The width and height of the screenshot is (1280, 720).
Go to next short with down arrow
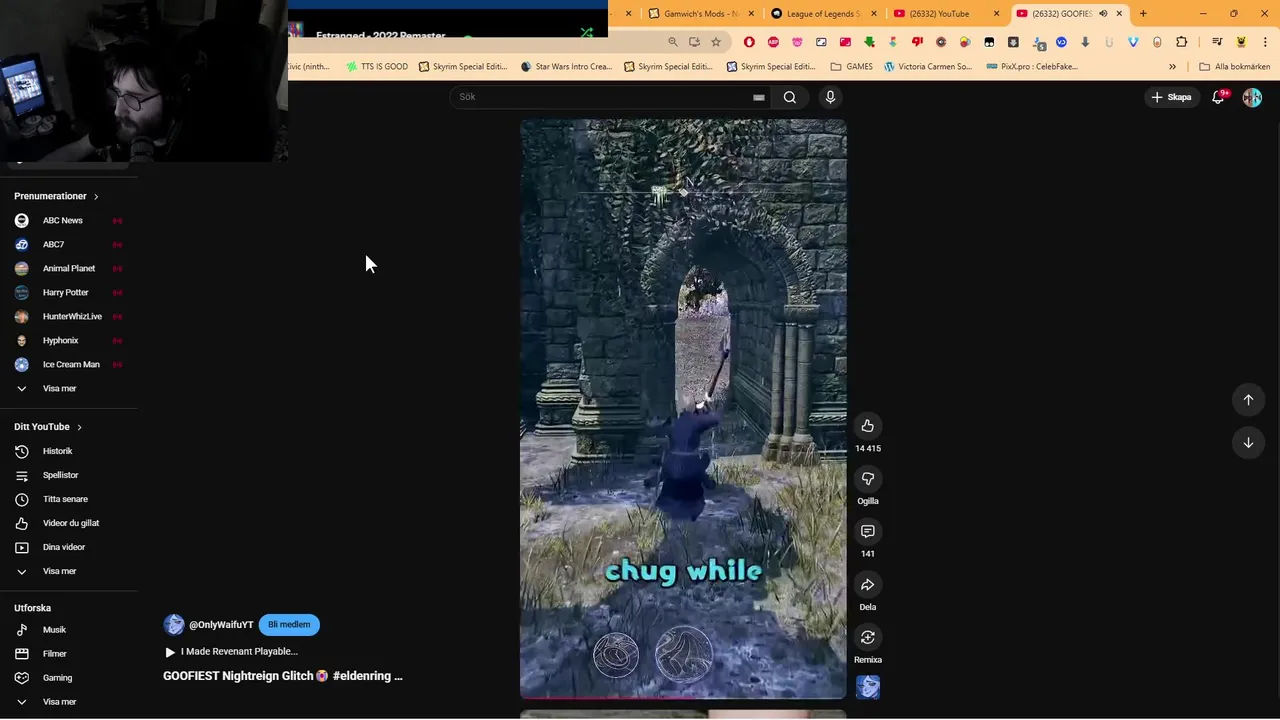(1248, 443)
